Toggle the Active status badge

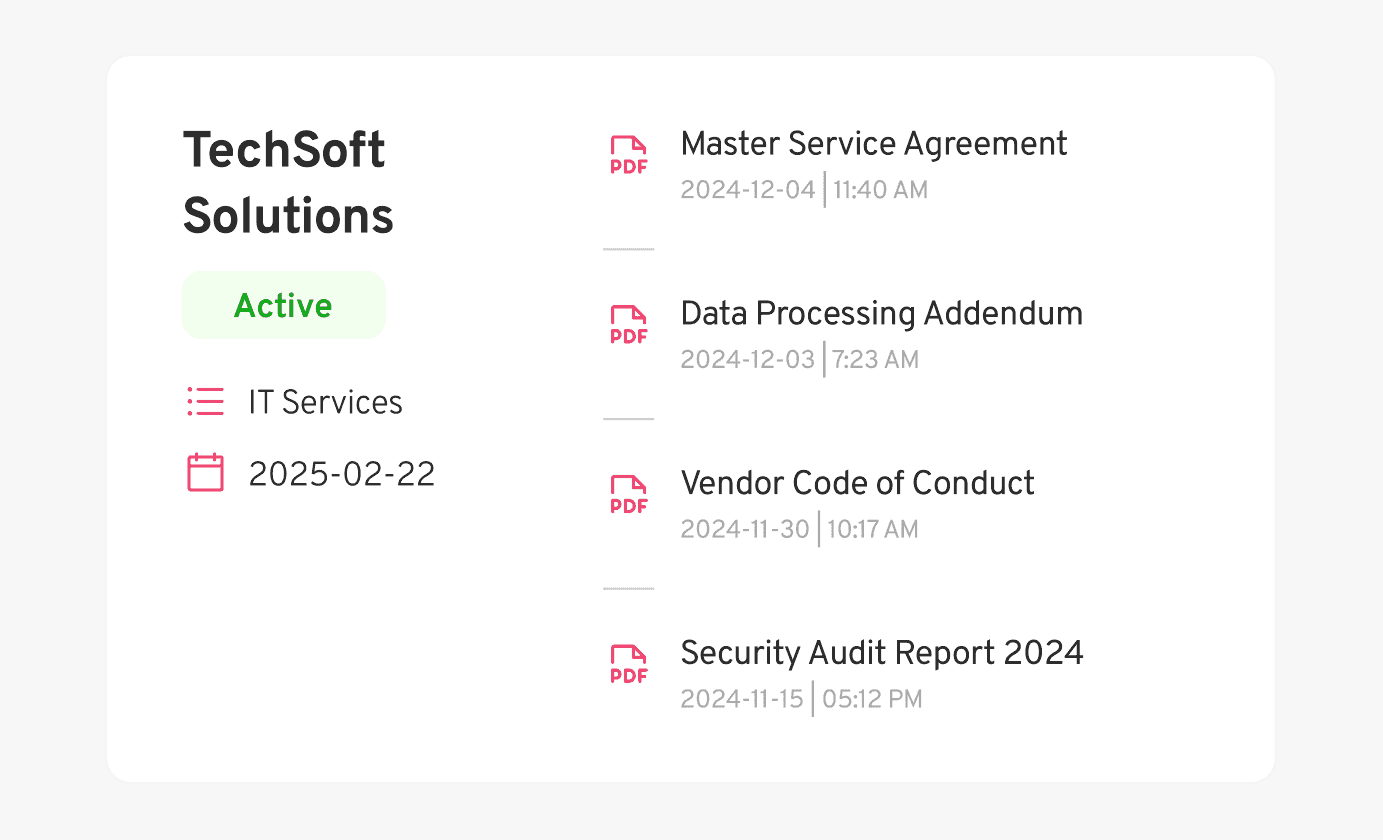pos(283,305)
